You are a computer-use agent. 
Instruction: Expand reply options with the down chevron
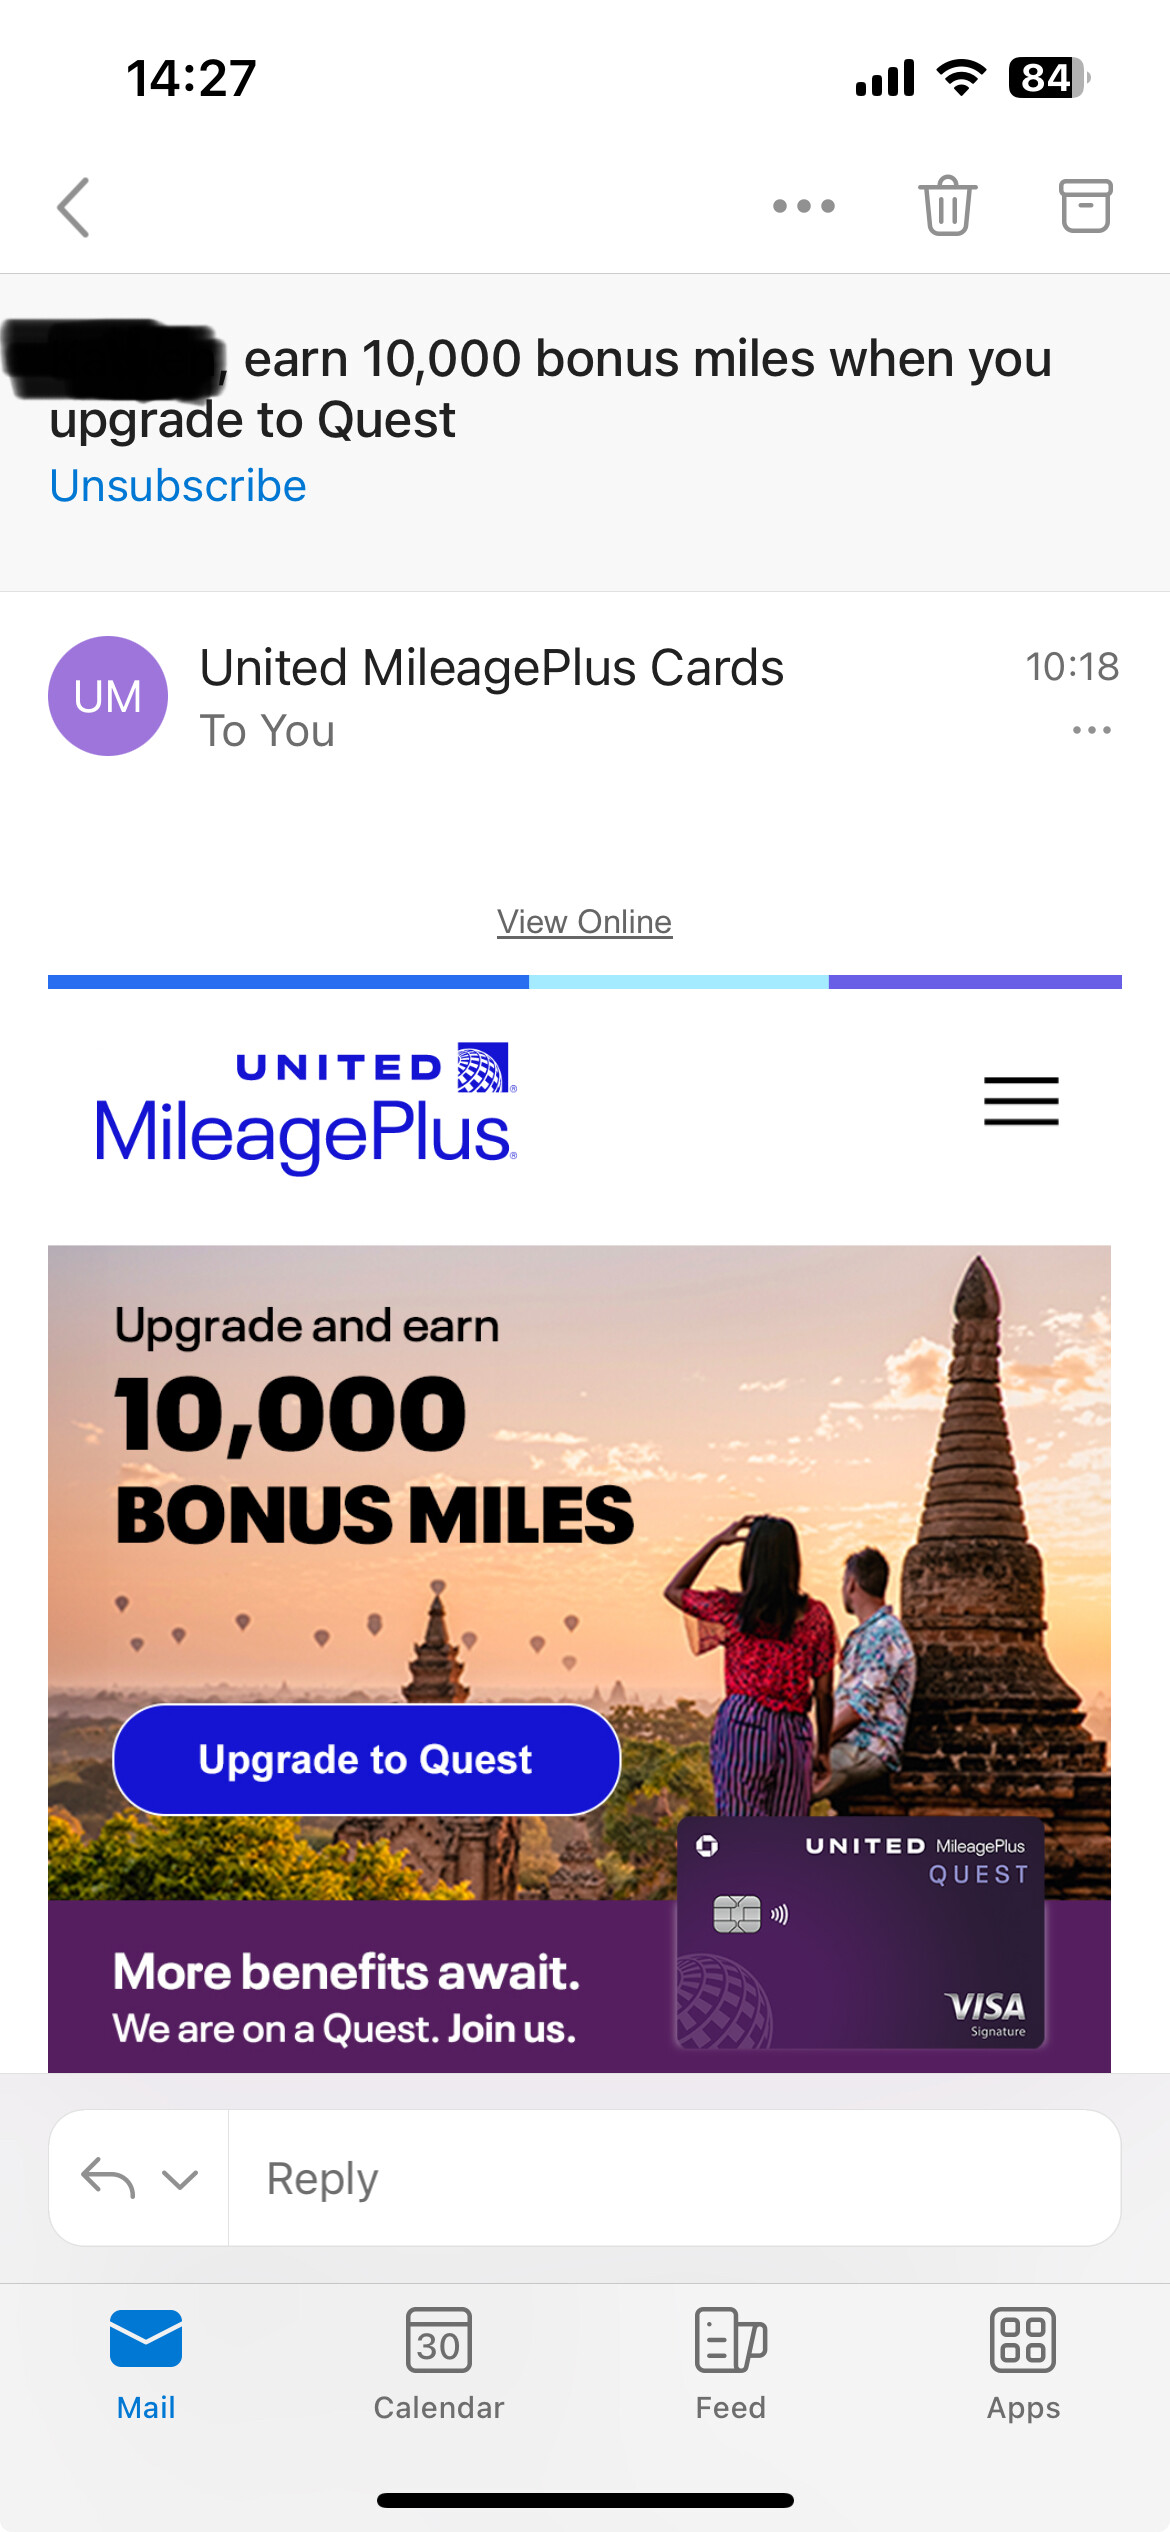180,2179
